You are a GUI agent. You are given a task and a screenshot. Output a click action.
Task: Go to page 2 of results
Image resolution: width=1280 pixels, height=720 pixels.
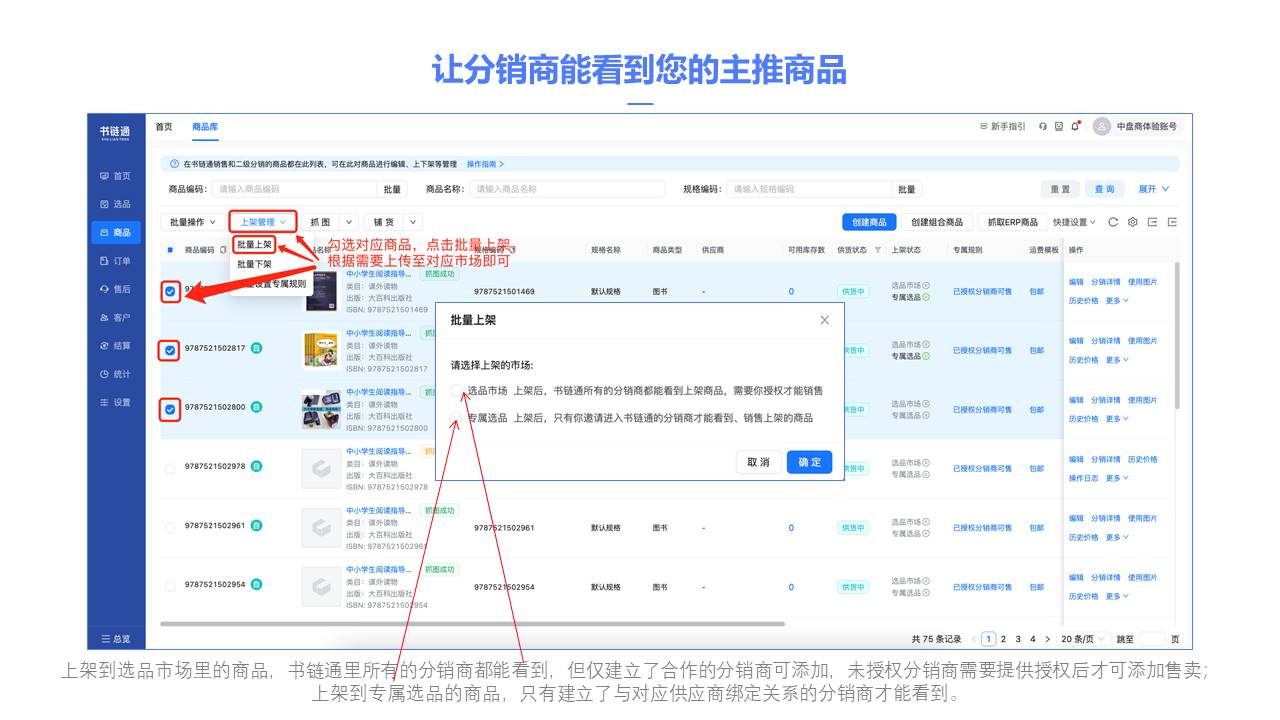[1003, 639]
